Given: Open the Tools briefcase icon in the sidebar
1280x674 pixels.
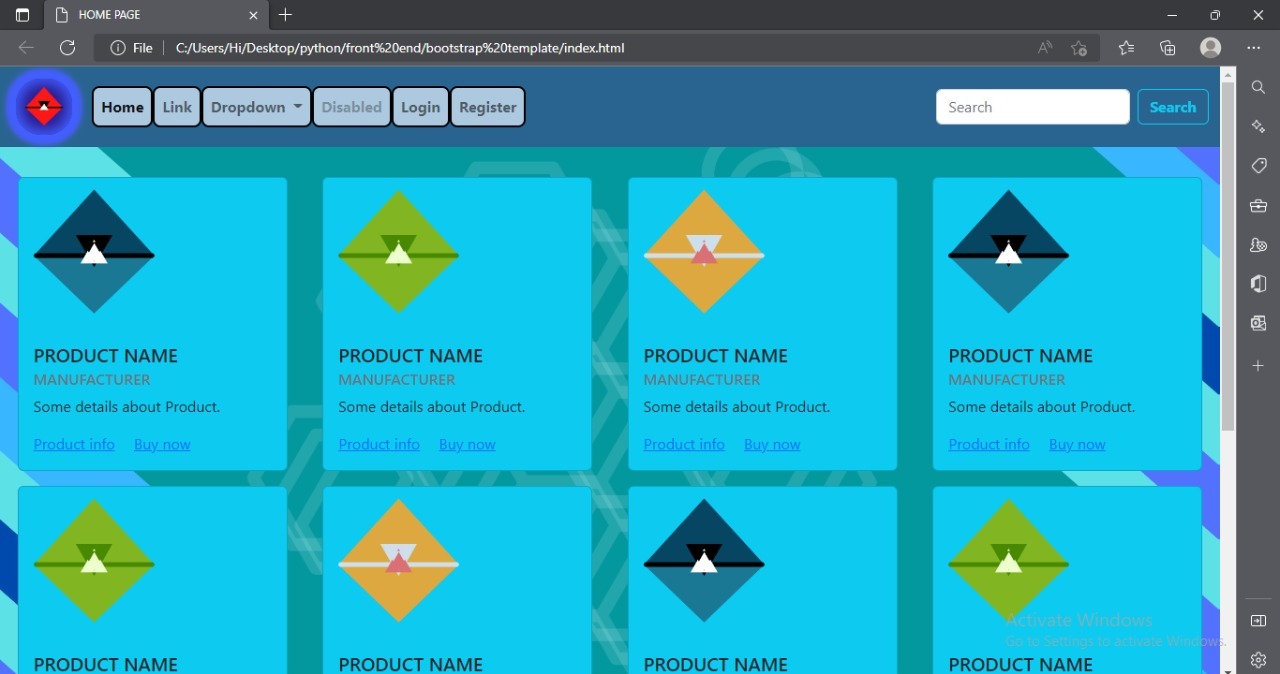Looking at the screenshot, I should click(1258, 206).
